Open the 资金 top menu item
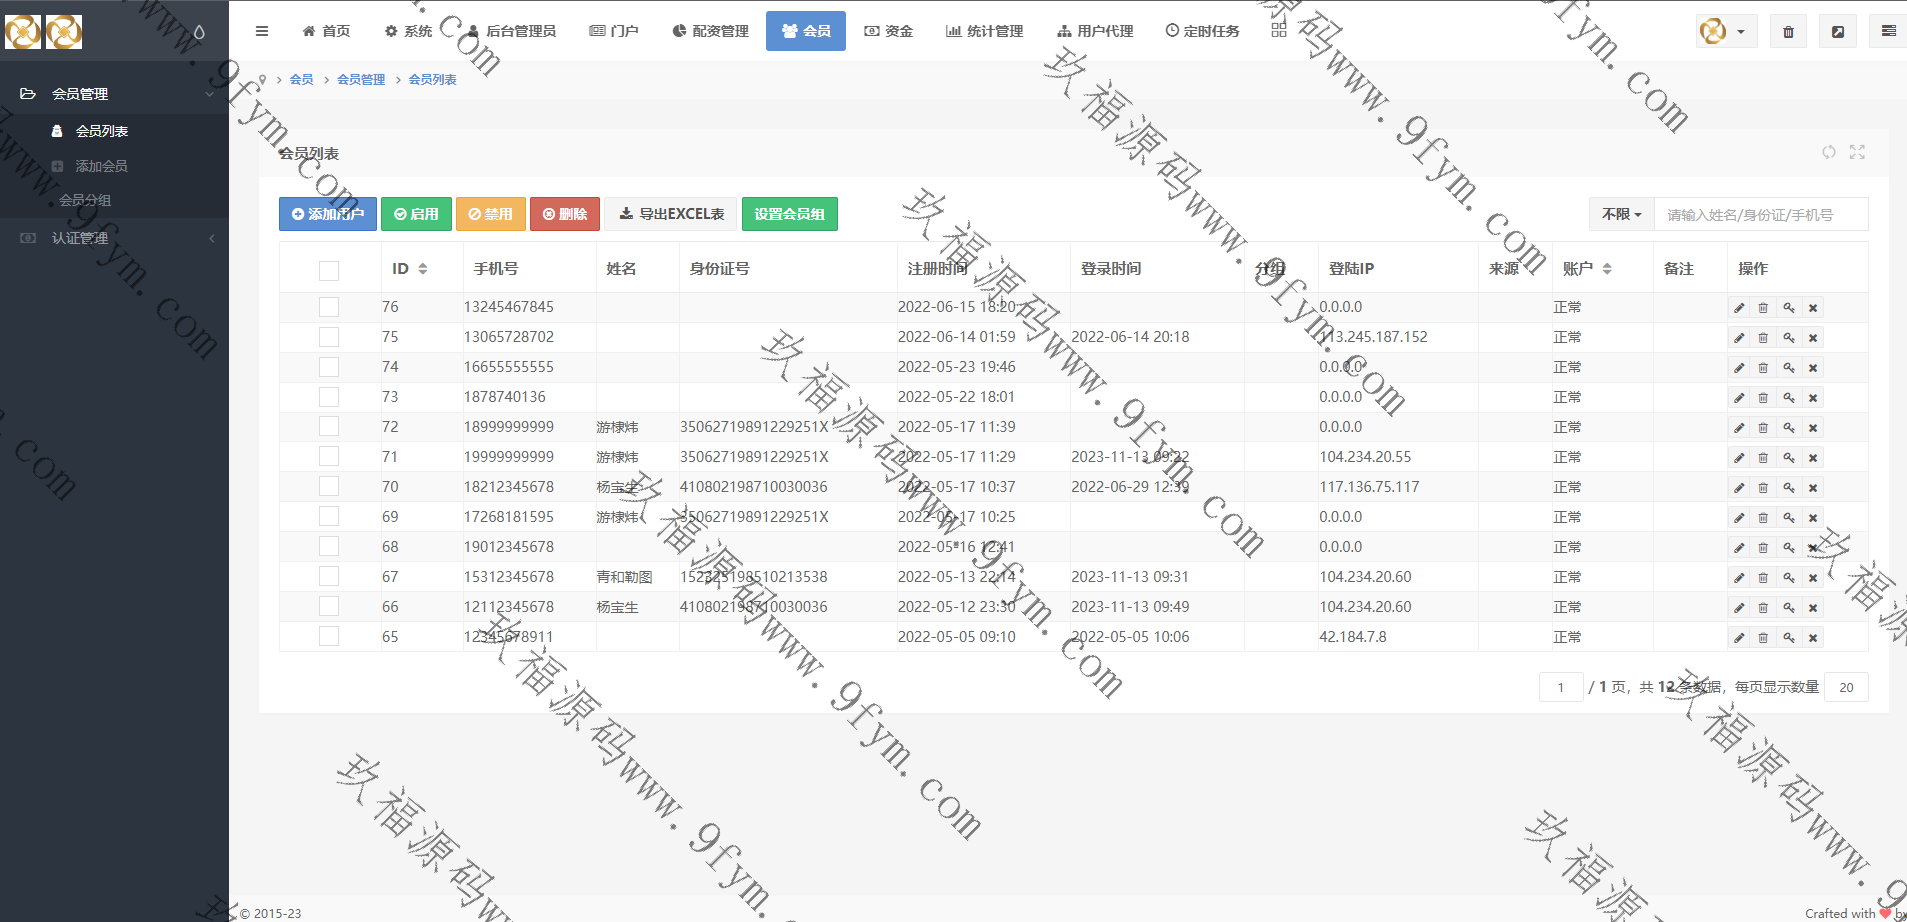Viewport: 1907px width, 922px height. [x=889, y=31]
